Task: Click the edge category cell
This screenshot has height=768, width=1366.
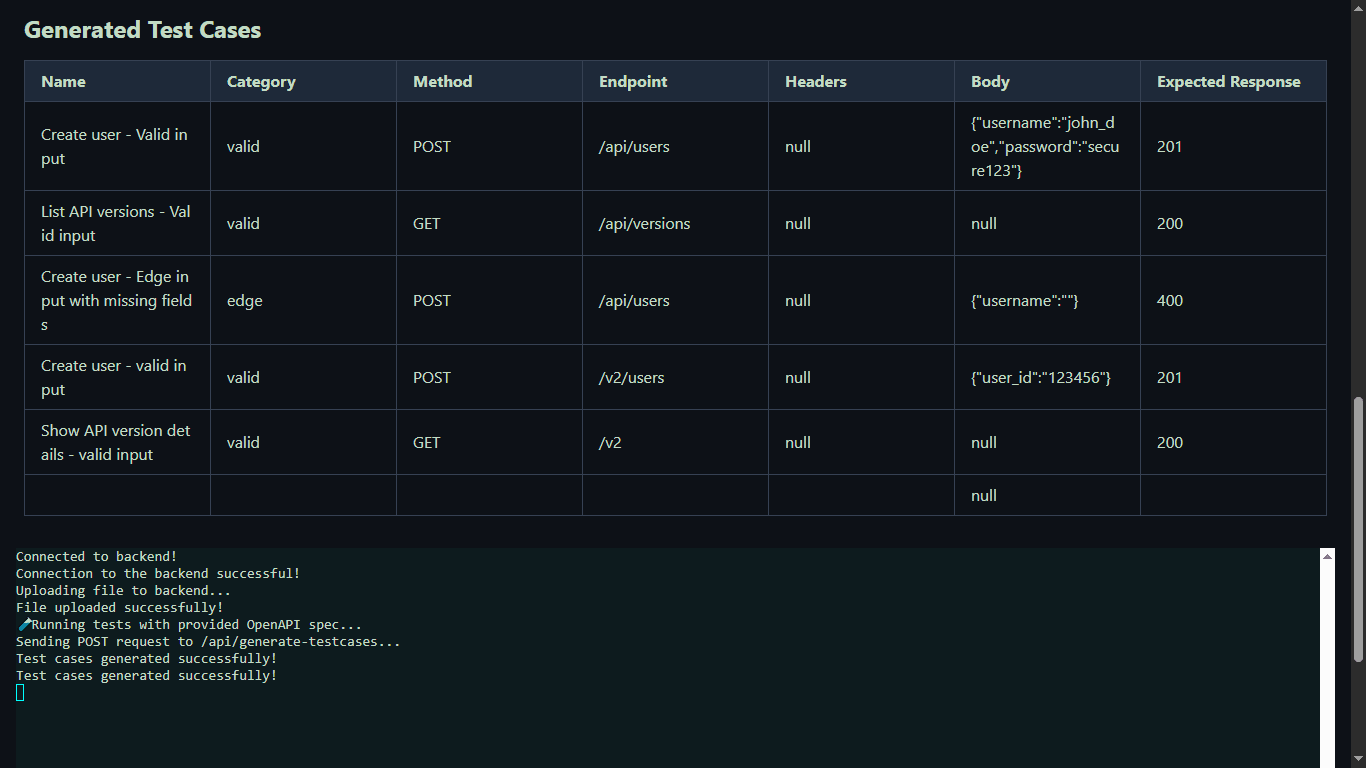Action: coord(303,300)
